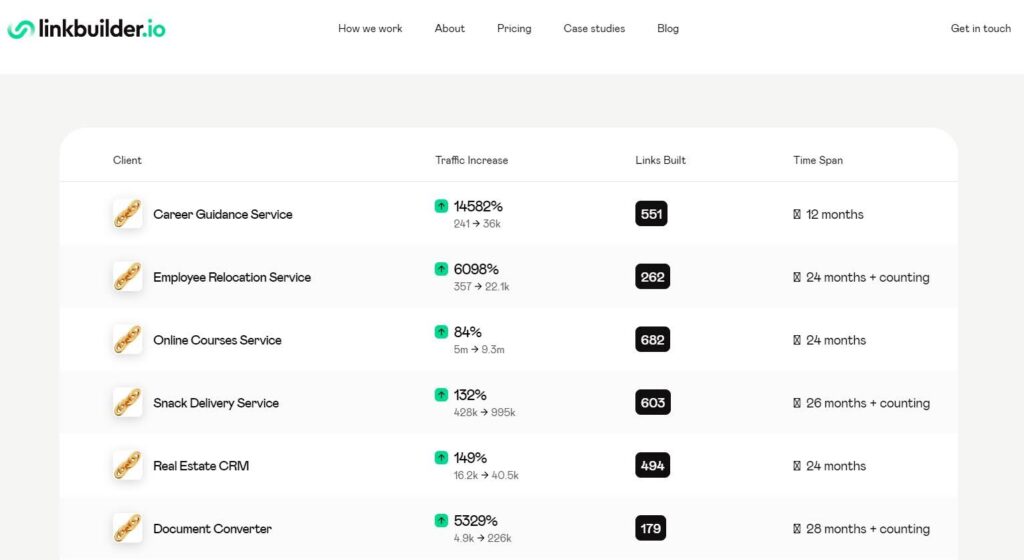Click the 179 links built badge
The width and height of the screenshot is (1024, 560).
[650, 529]
